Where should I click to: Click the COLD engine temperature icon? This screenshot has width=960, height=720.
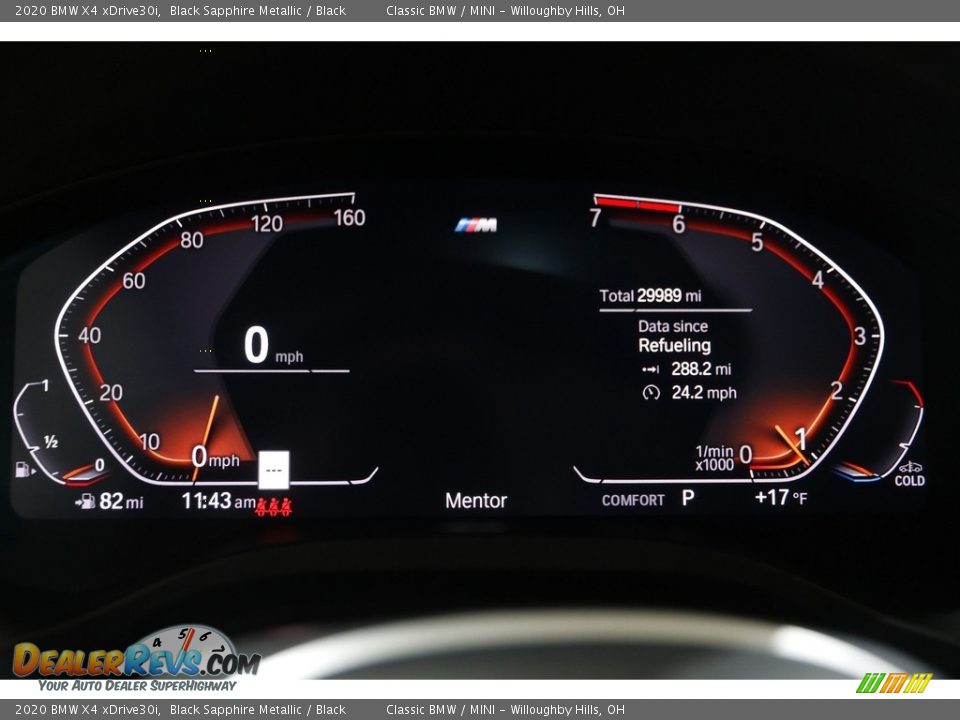coord(910,474)
